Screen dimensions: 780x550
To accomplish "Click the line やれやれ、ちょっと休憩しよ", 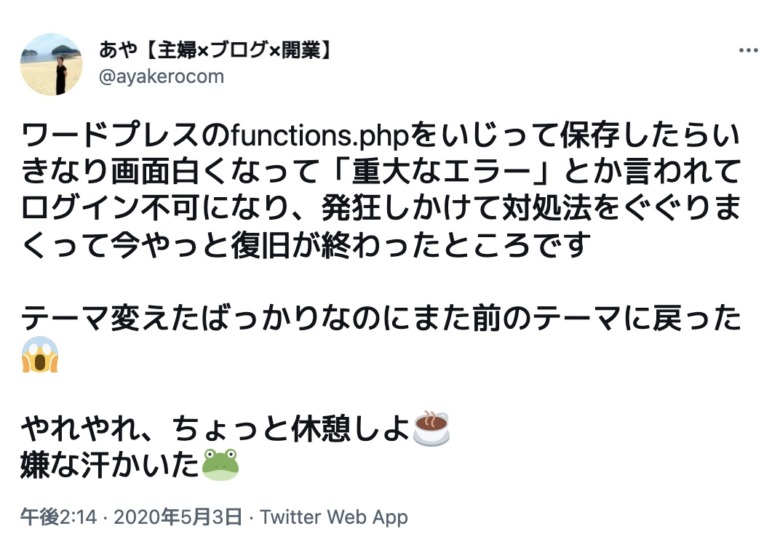I will point(215,428).
